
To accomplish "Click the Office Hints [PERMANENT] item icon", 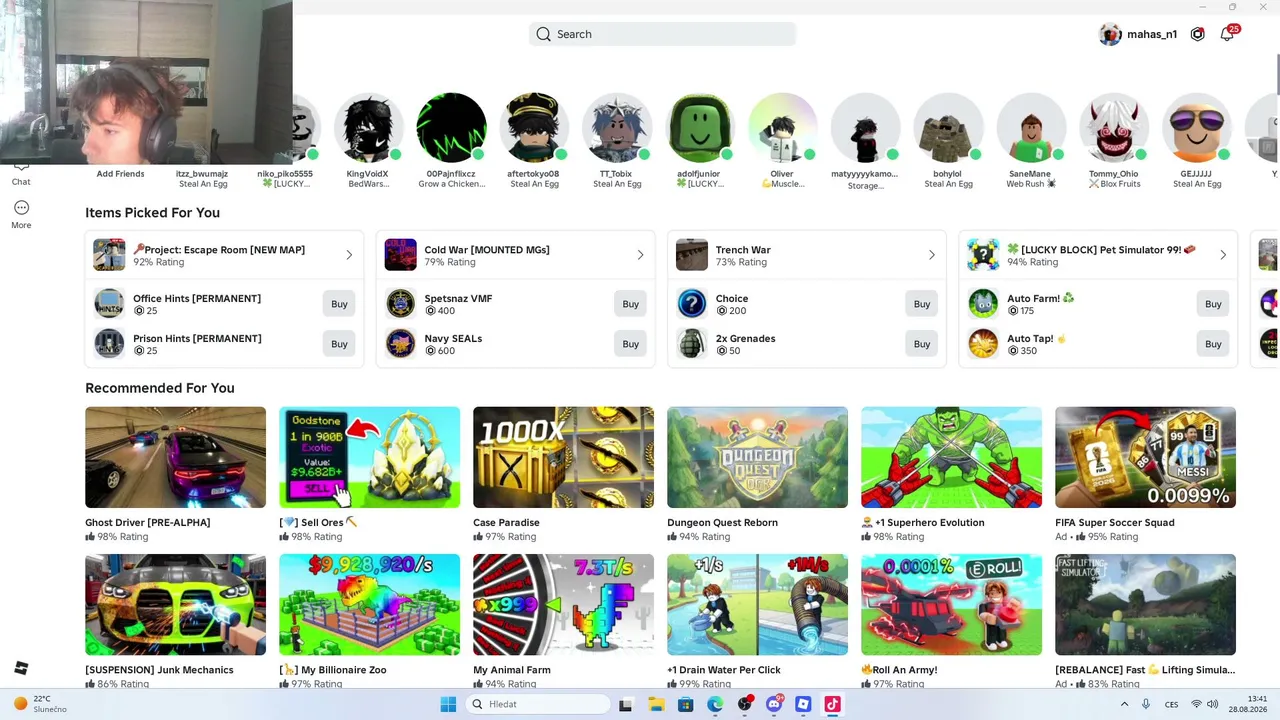I will click(109, 304).
